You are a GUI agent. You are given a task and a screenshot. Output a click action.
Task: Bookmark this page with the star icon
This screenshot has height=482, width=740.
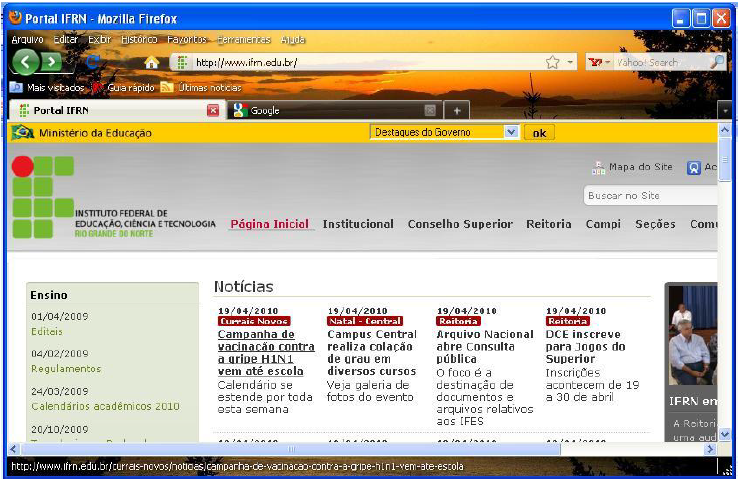552,62
